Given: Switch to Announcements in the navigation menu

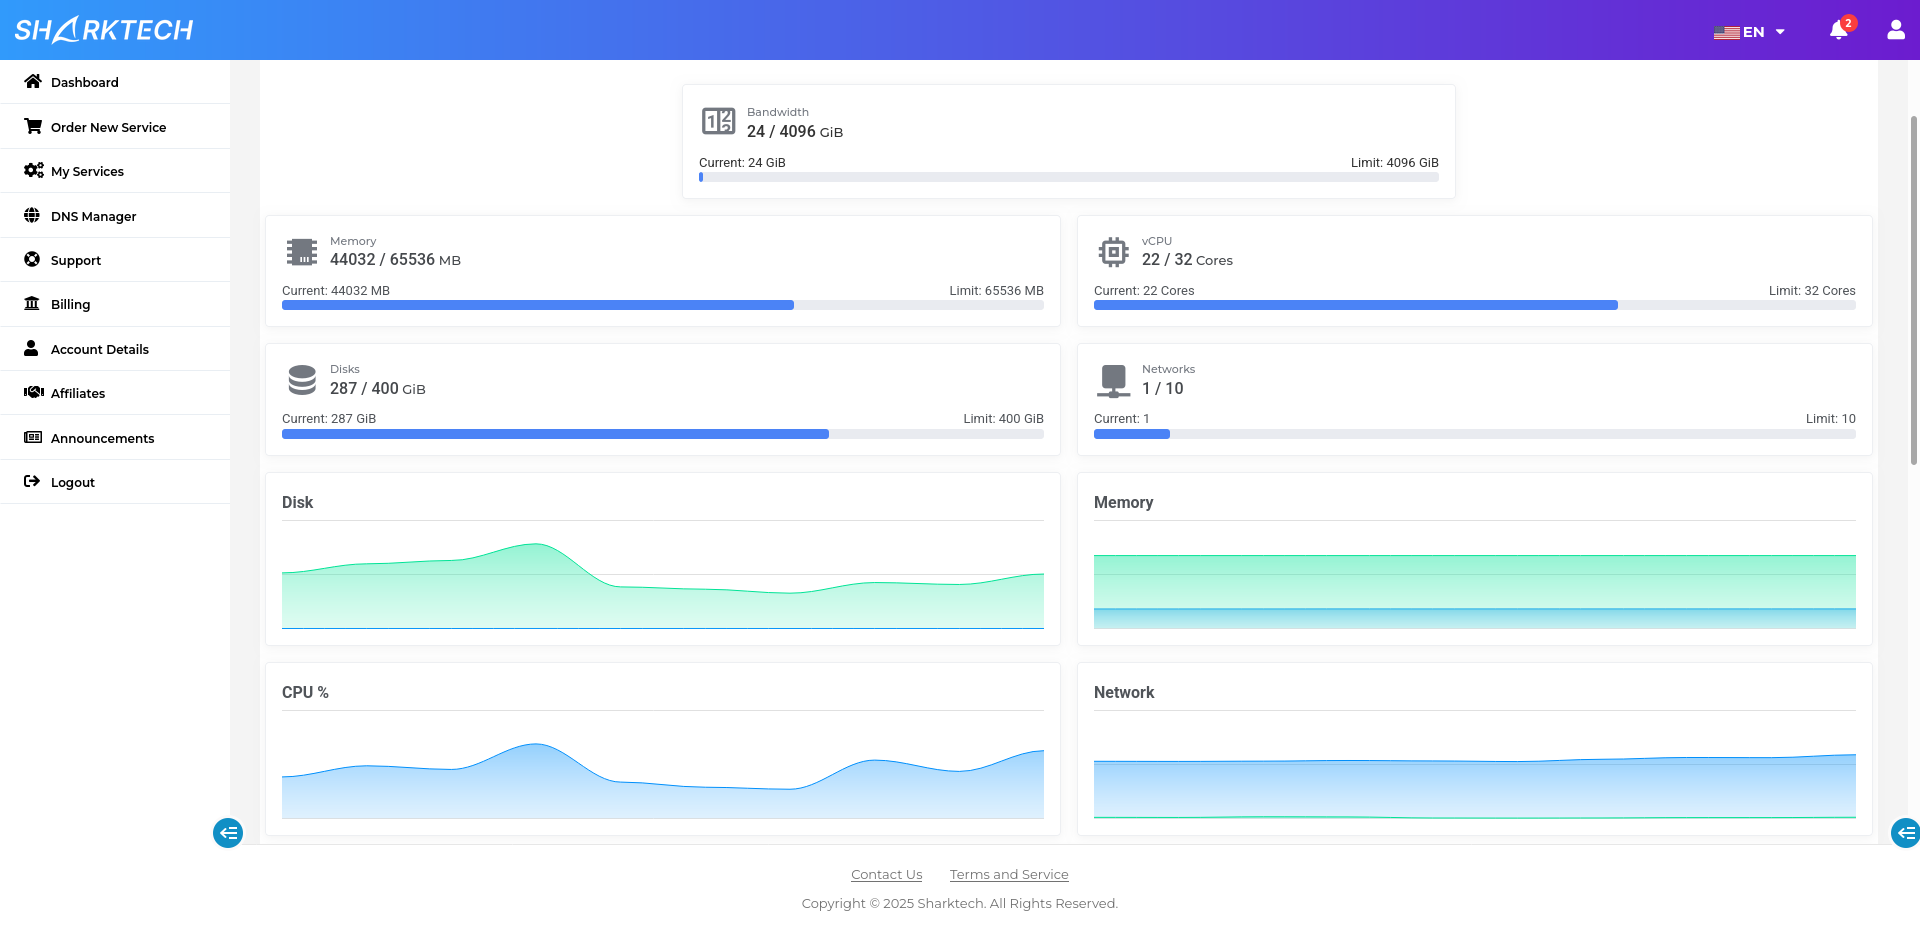Looking at the screenshot, I should (x=103, y=438).
